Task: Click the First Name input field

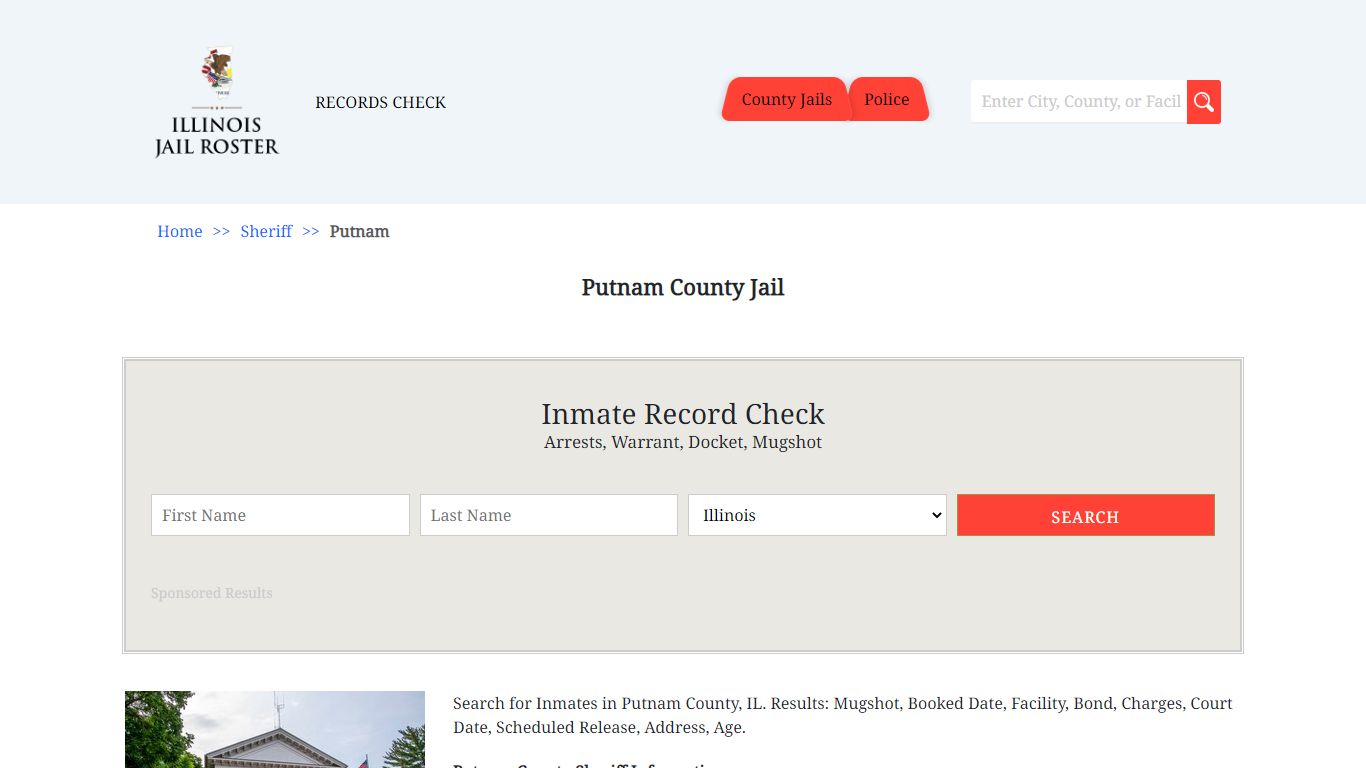Action: pyautogui.click(x=280, y=515)
